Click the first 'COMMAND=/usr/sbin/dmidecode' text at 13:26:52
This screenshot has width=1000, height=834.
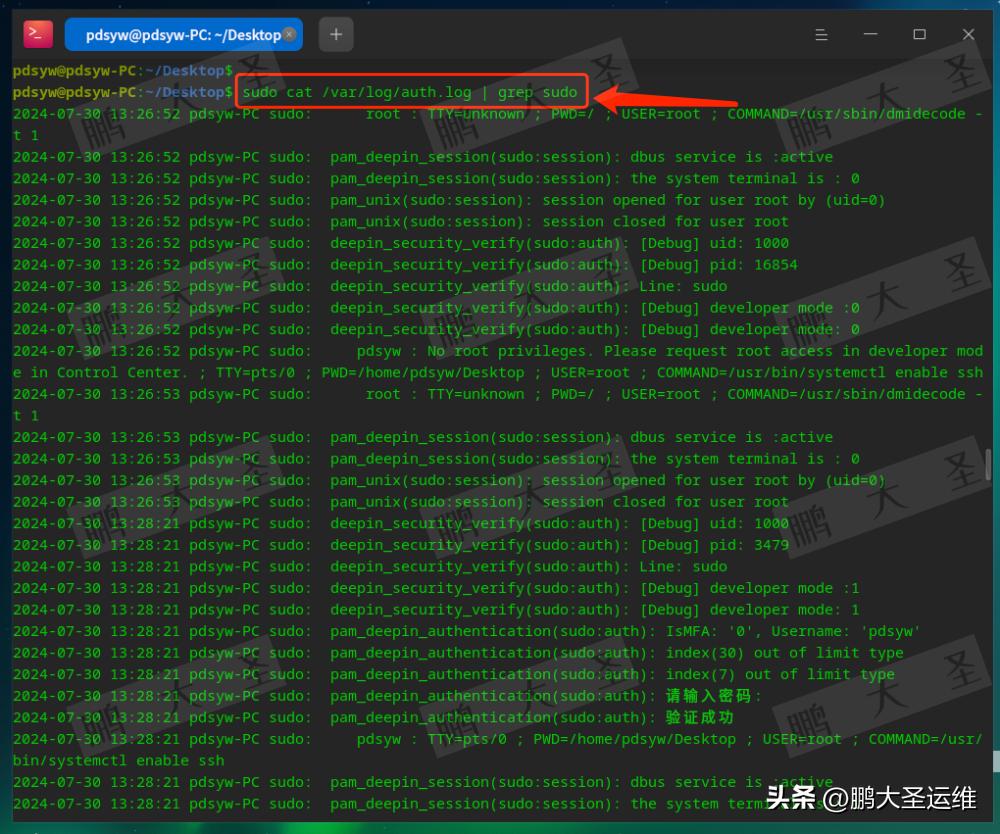[846, 114]
